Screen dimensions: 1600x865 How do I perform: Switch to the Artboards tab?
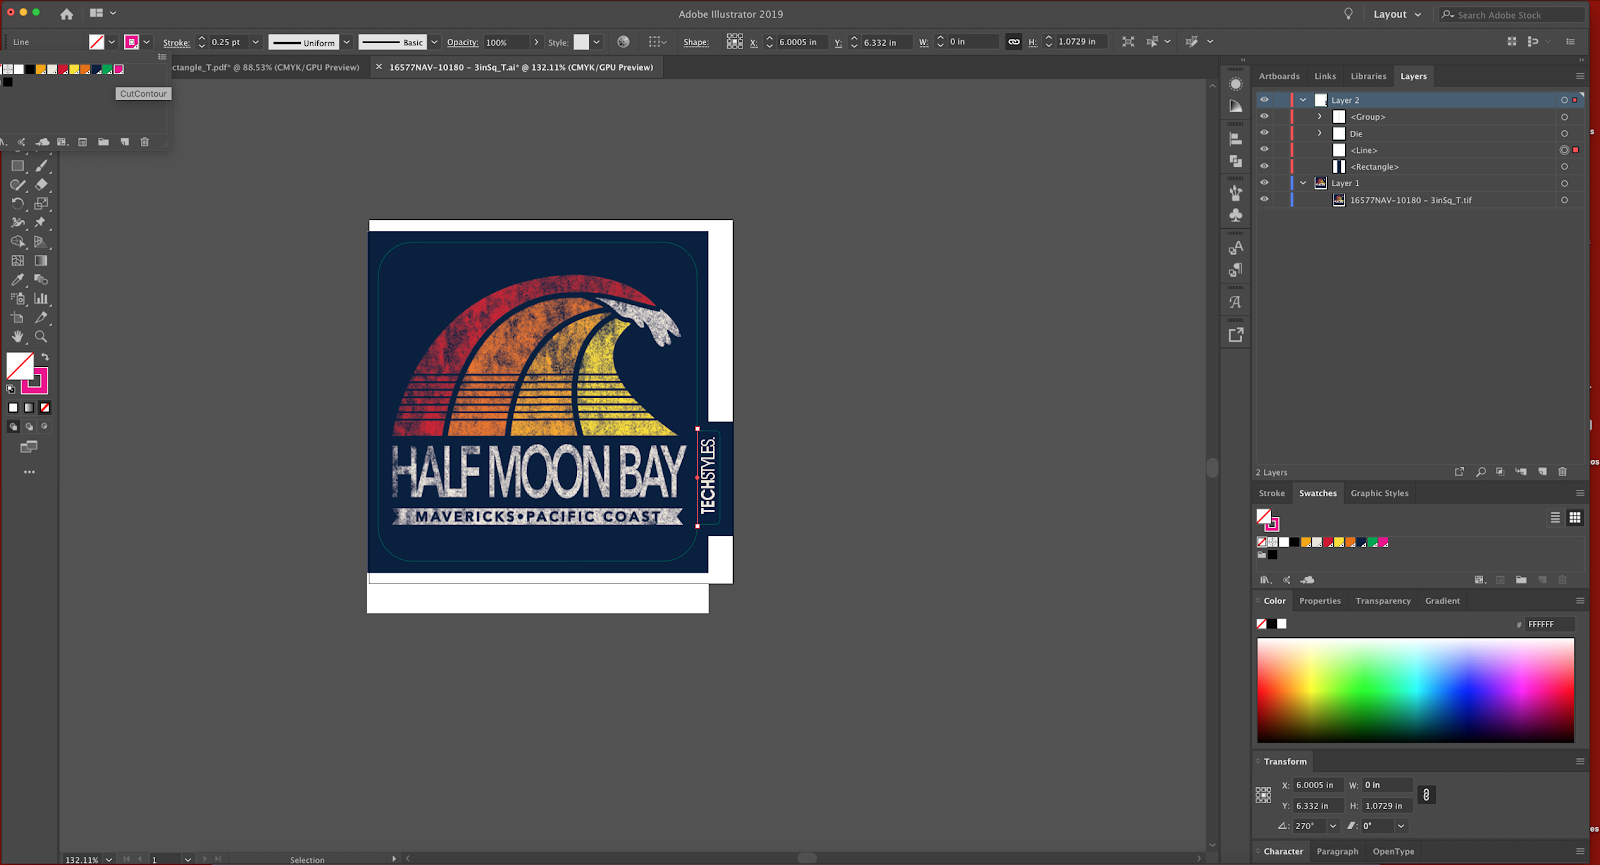1279,76
